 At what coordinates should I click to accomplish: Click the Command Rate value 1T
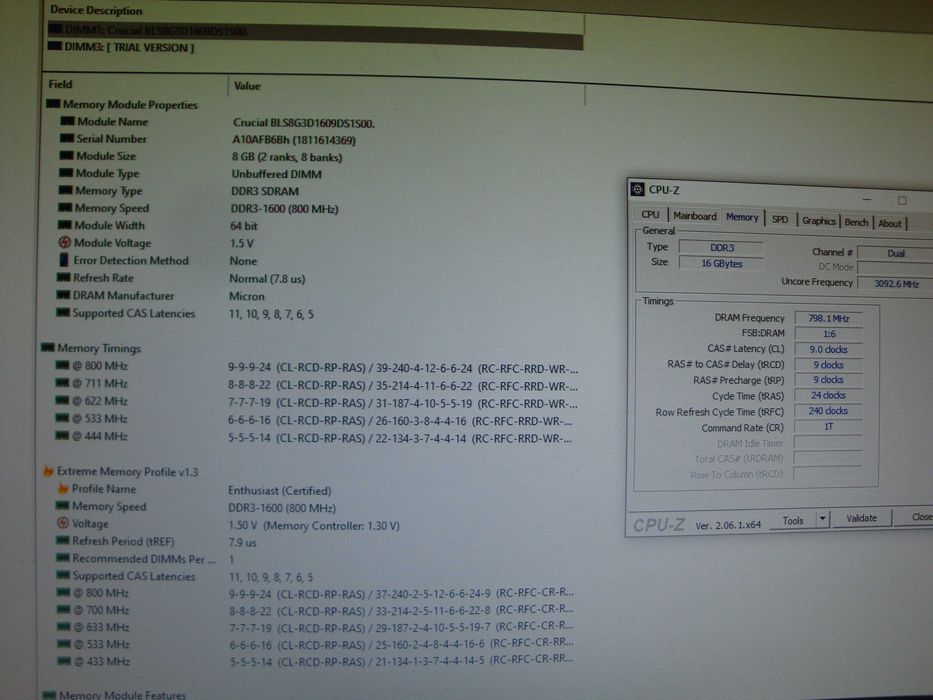(x=828, y=426)
